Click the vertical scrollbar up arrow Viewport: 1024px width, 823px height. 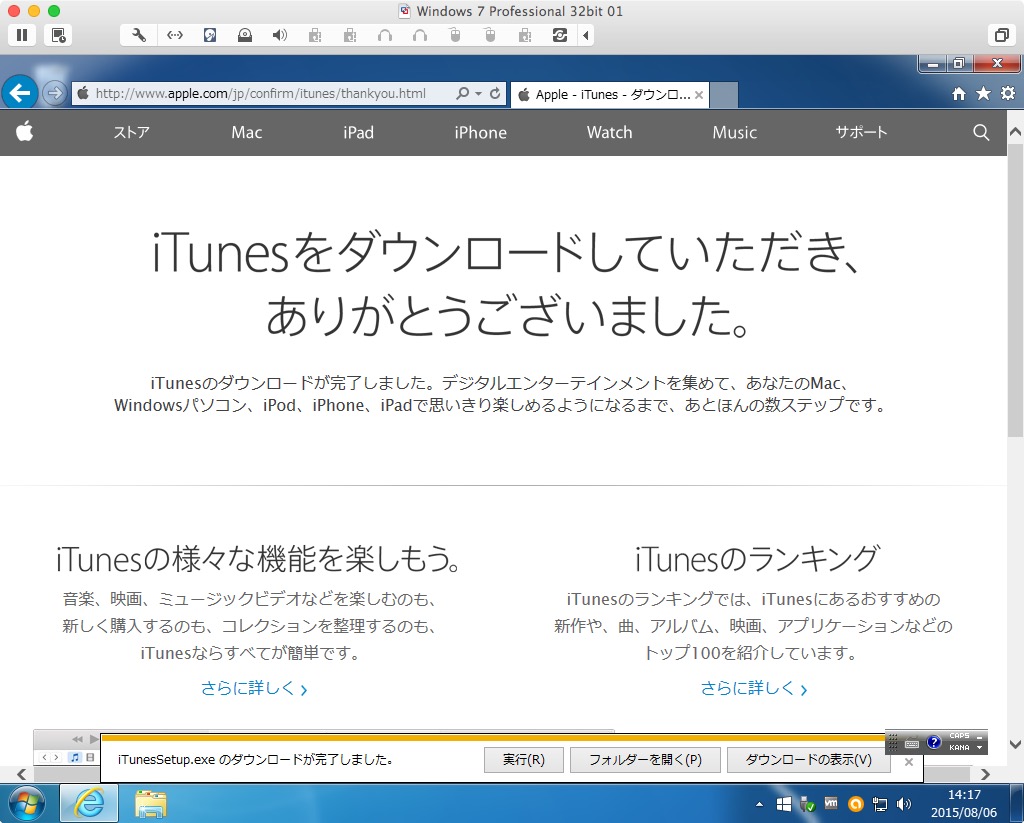tap(1015, 131)
